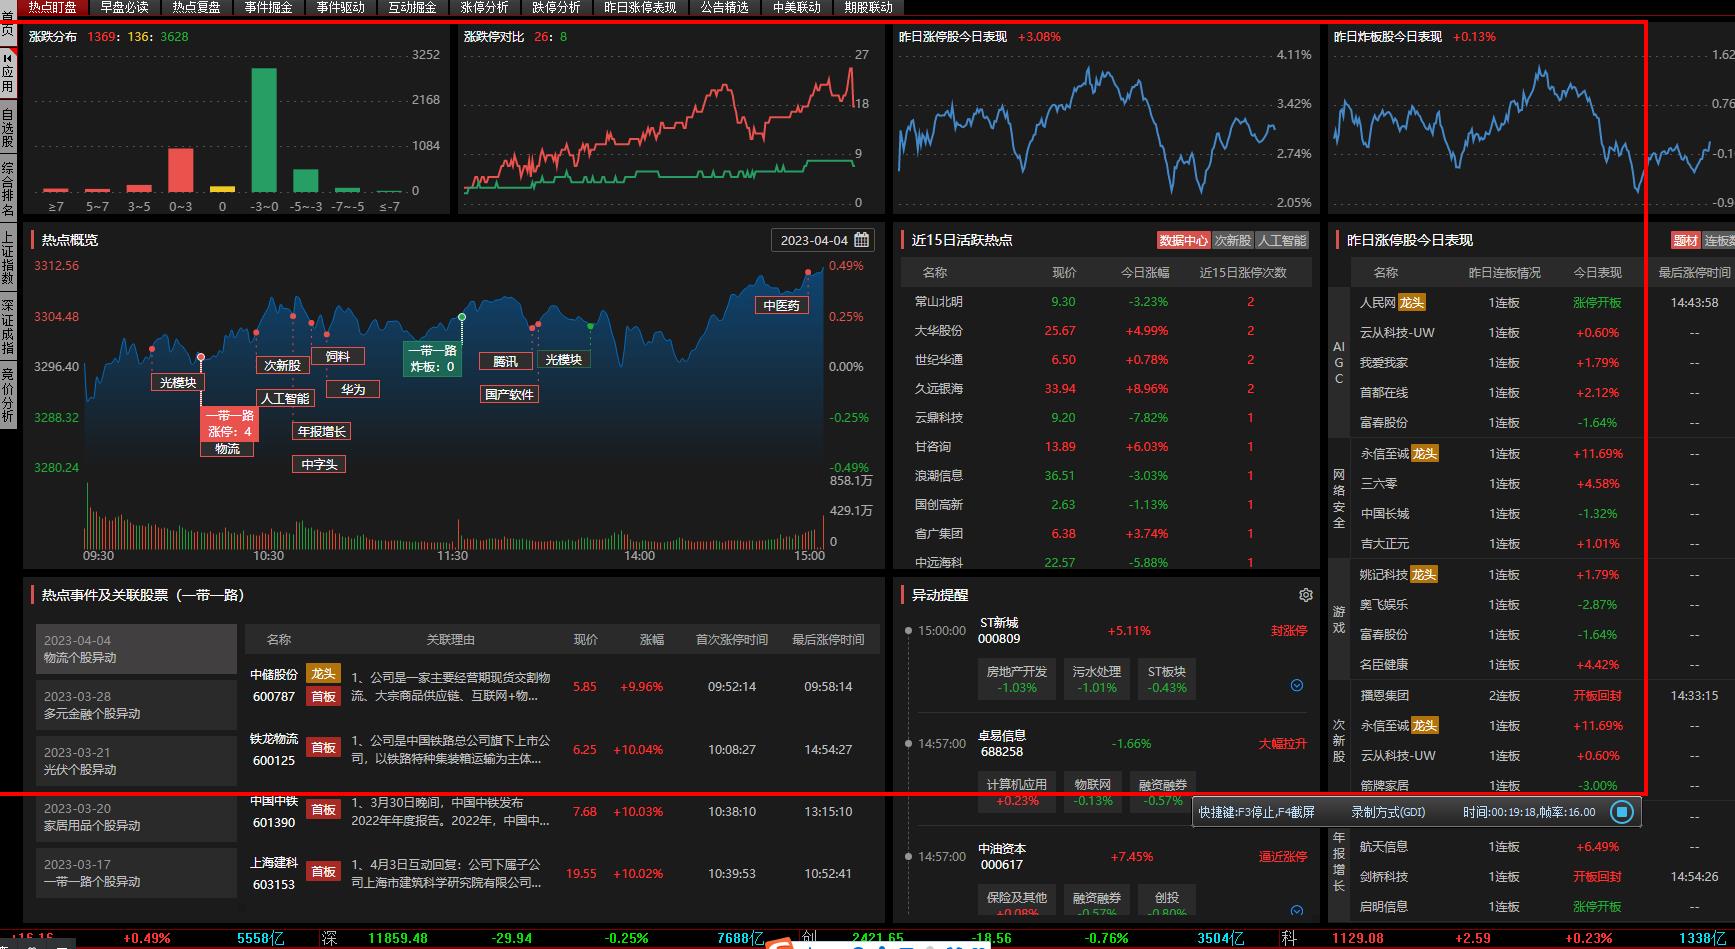Image resolution: width=1735 pixels, height=949 pixels.
Task: Expand the ST新城 alert details
Action: pos(1297,686)
